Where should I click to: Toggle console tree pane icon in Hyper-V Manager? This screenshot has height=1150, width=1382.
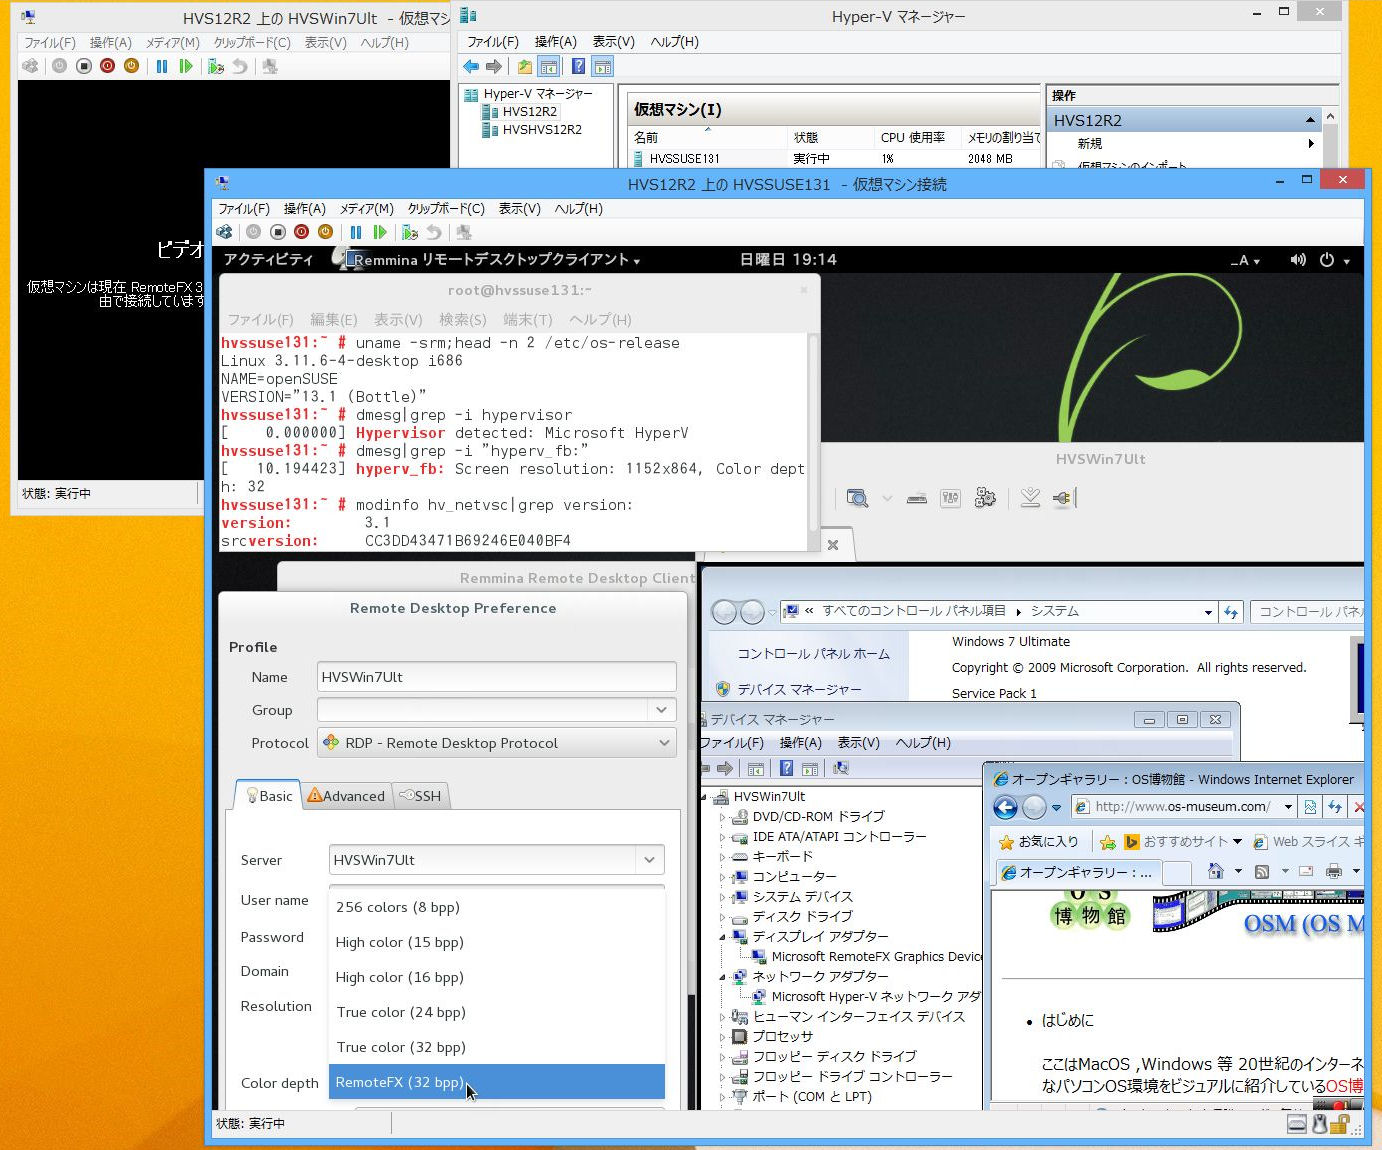[x=549, y=67]
